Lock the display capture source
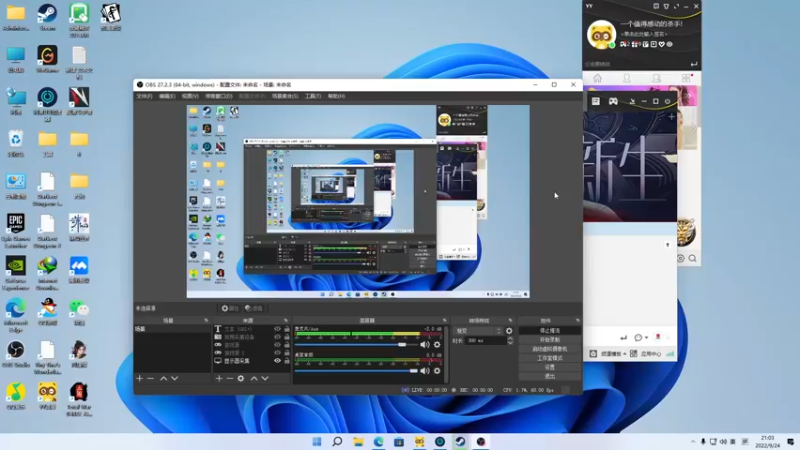Image resolution: width=800 pixels, height=450 pixels. (287, 361)
